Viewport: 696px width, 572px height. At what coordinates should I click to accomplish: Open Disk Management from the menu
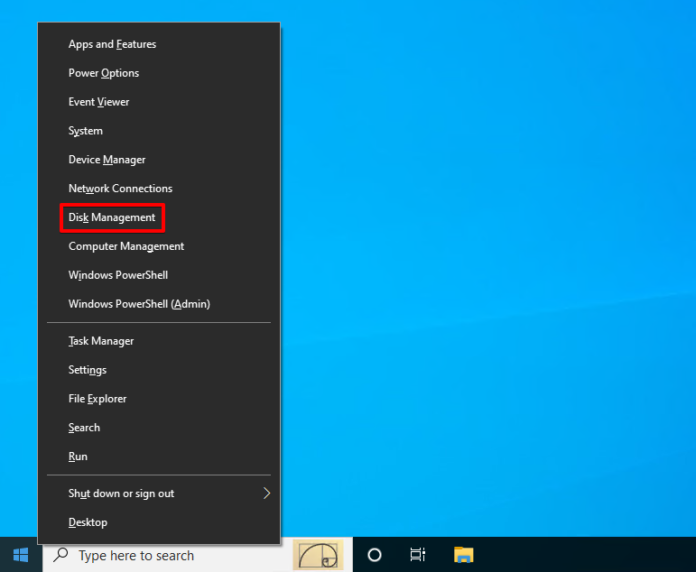pyautogui.click(x=112, y=217)
